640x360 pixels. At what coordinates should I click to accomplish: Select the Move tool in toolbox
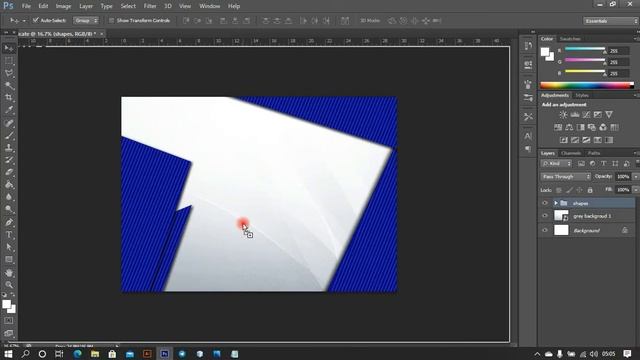tap(9, 49)
